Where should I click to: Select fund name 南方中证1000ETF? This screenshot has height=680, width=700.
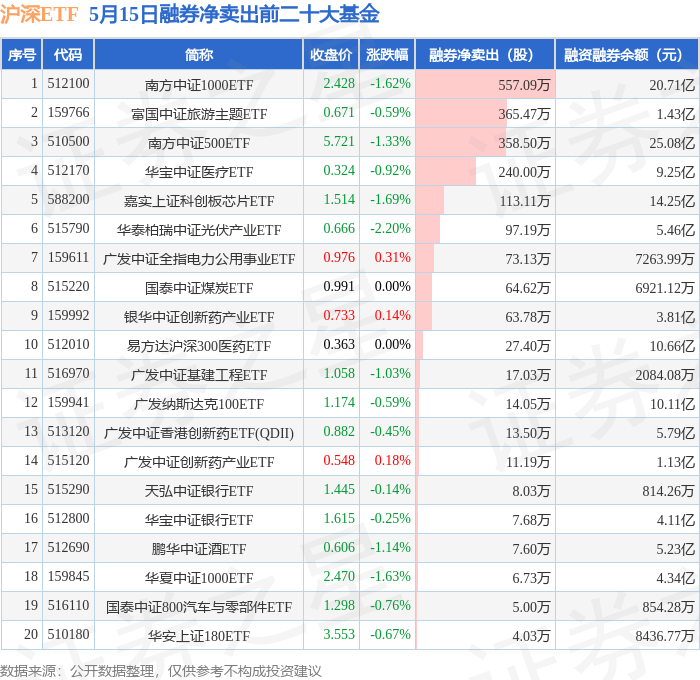[x=199, y=85]
